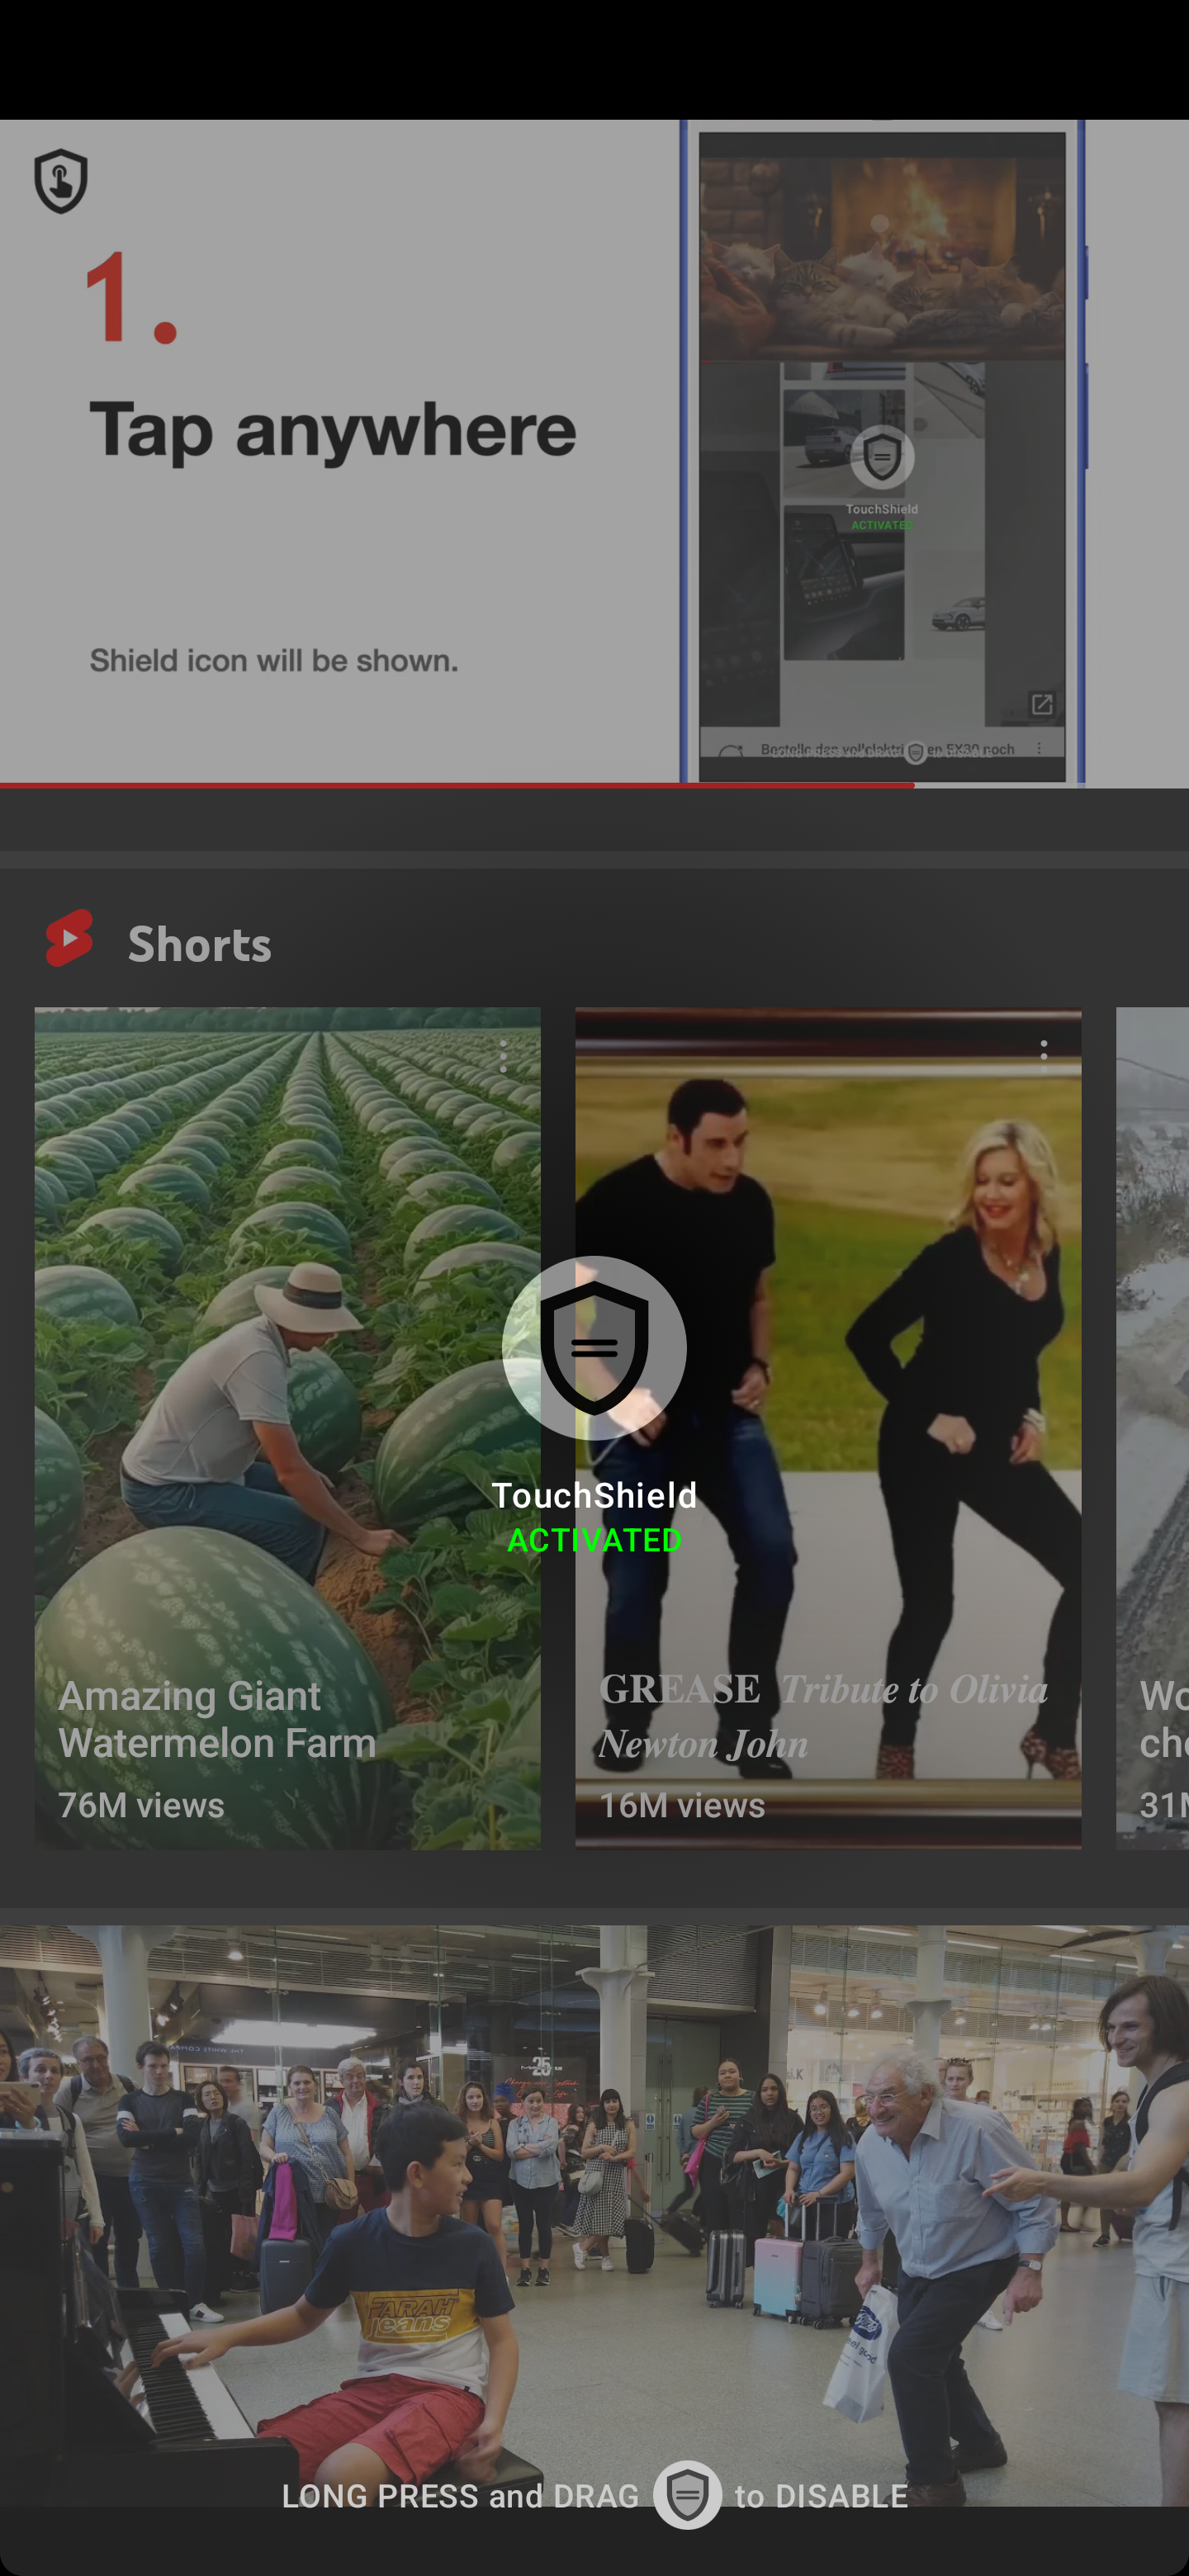Tap the 'Shorts' section heading
Screen dimensions: 1189x2576
(x=200, y=943)
